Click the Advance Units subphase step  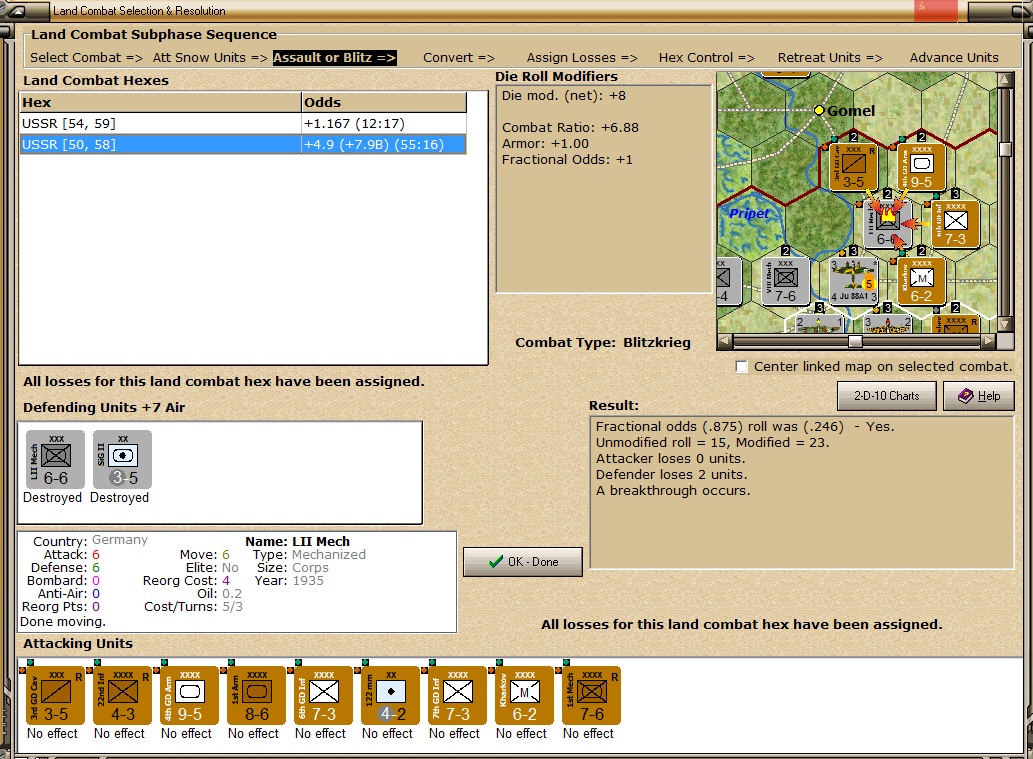(954, 58)
